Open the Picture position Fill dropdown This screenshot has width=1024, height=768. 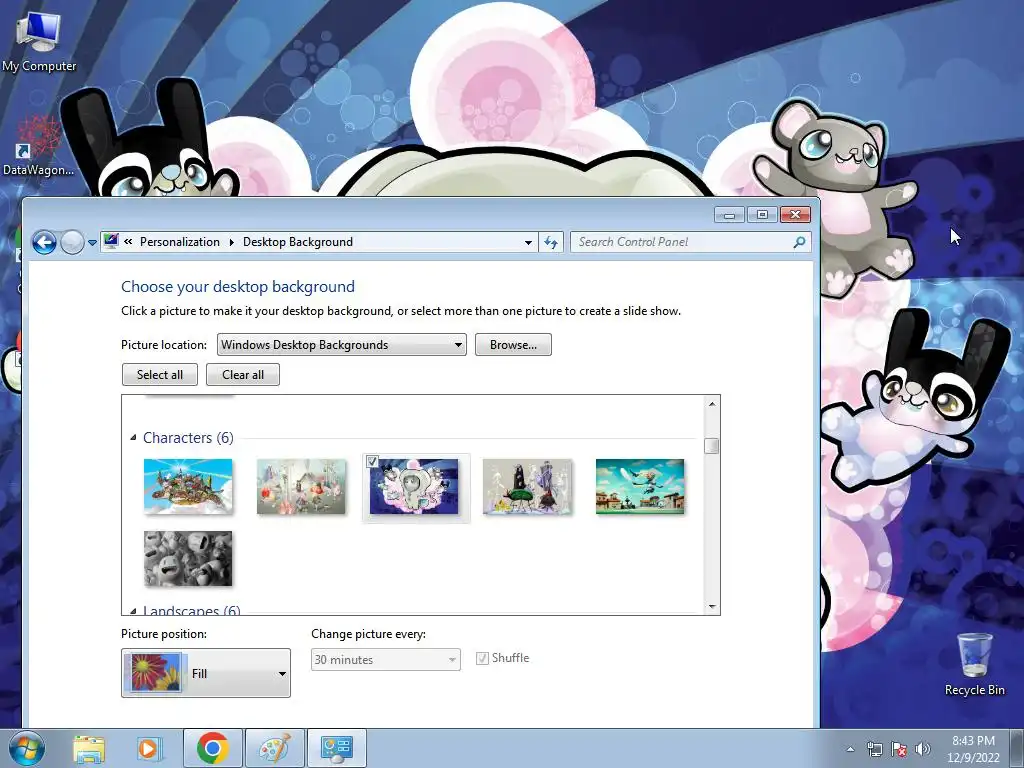pos(206,673)
